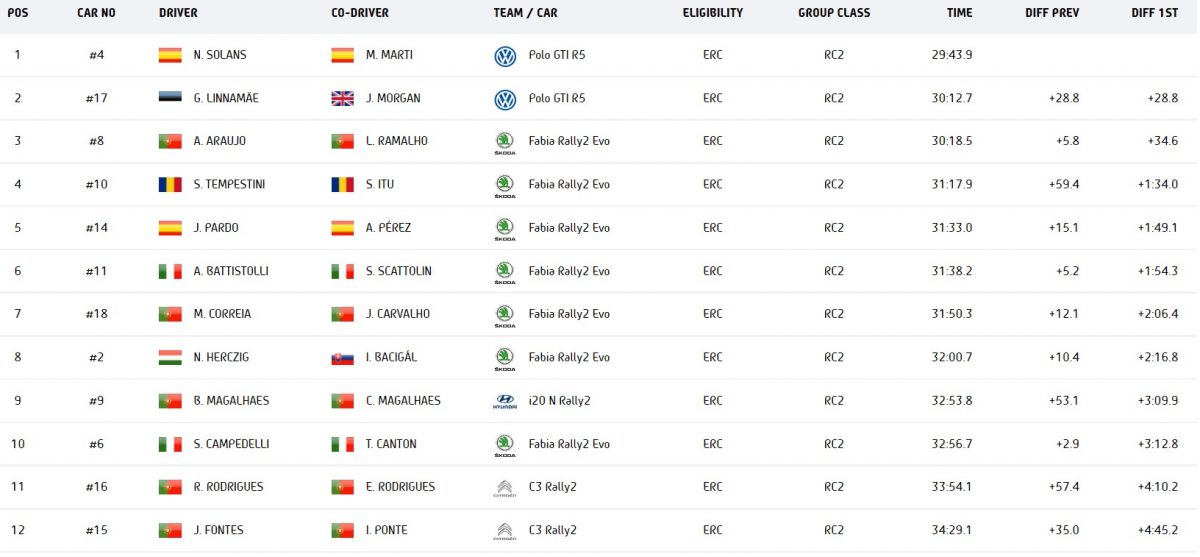Click the Estonian flag next to G. Linnamäe
The image size is (1200, 557).
point(170,98)
